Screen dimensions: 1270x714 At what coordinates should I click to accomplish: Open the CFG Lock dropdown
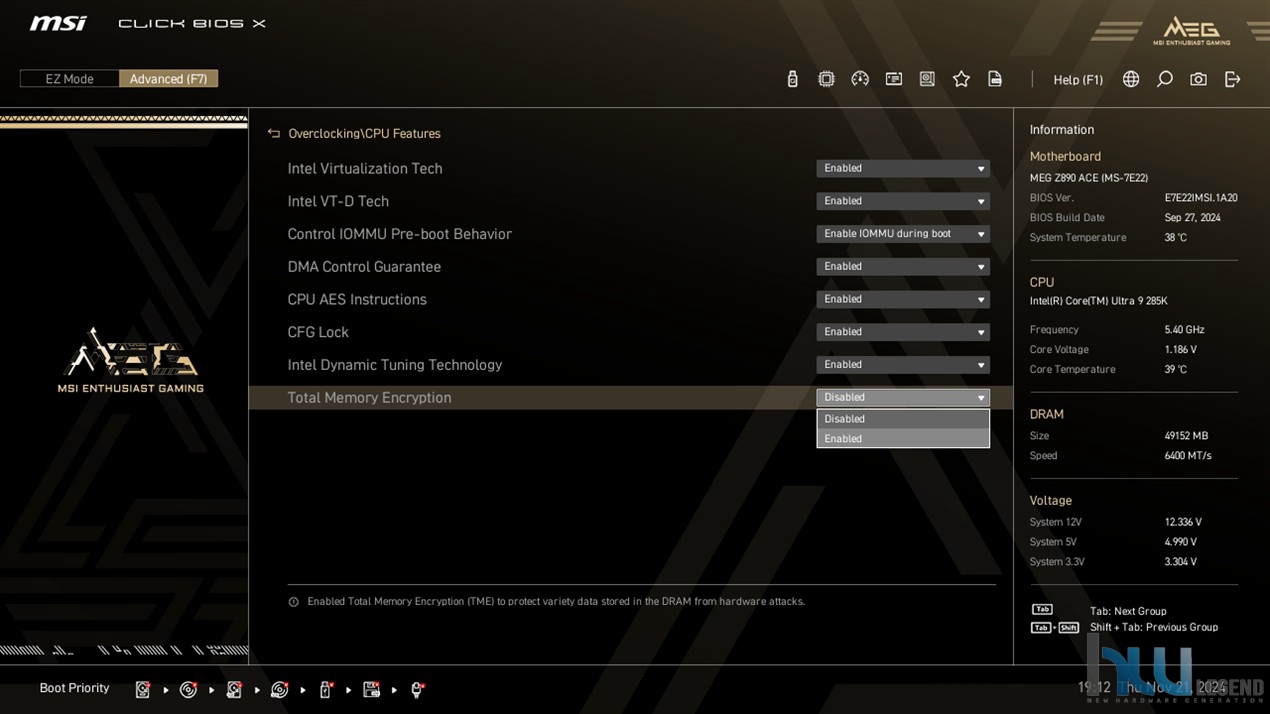[x=903, y=332]
